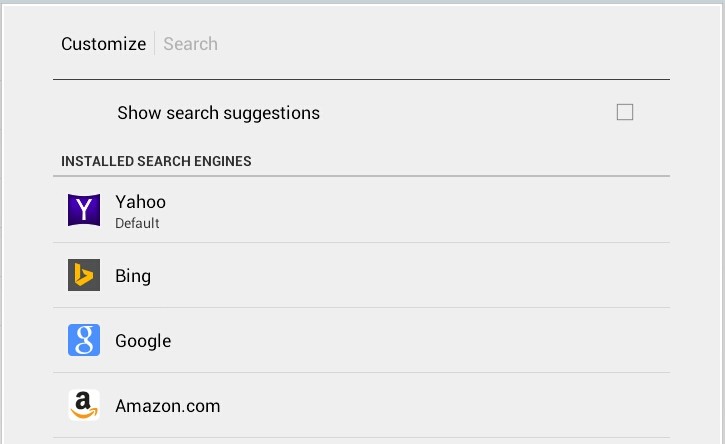Click the Installed Search Engines header
Viewport: 725px width, 444px height.
click(x=156, y=161)
